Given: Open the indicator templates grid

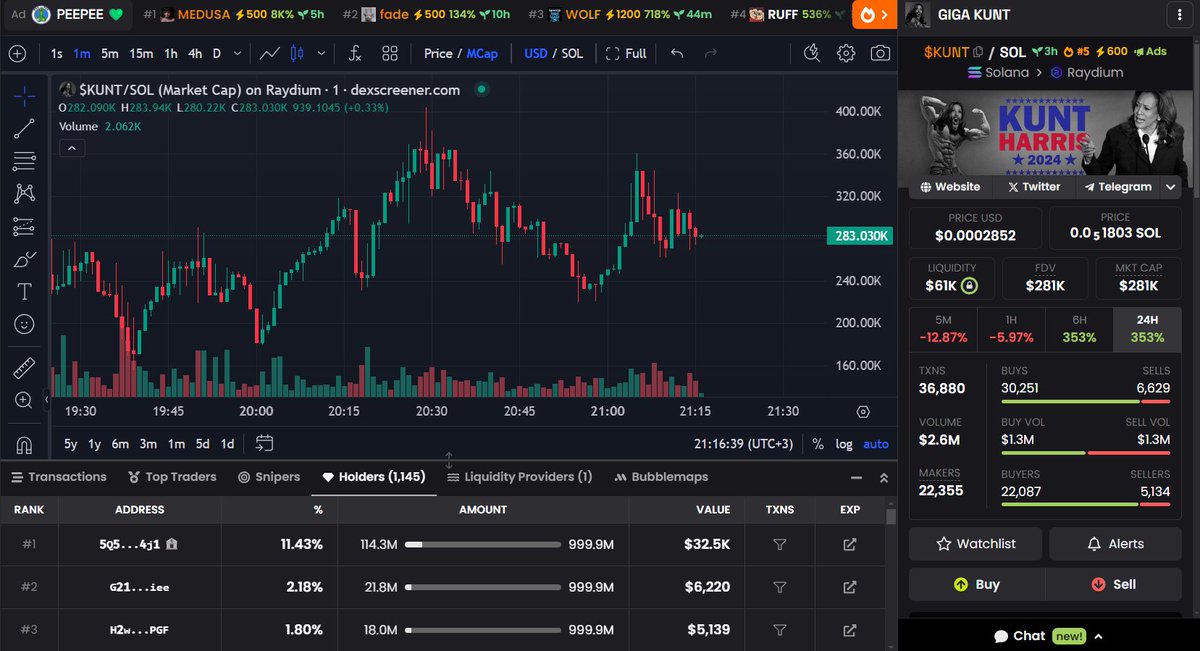Looking at the screenshot, I should [390, 53].
